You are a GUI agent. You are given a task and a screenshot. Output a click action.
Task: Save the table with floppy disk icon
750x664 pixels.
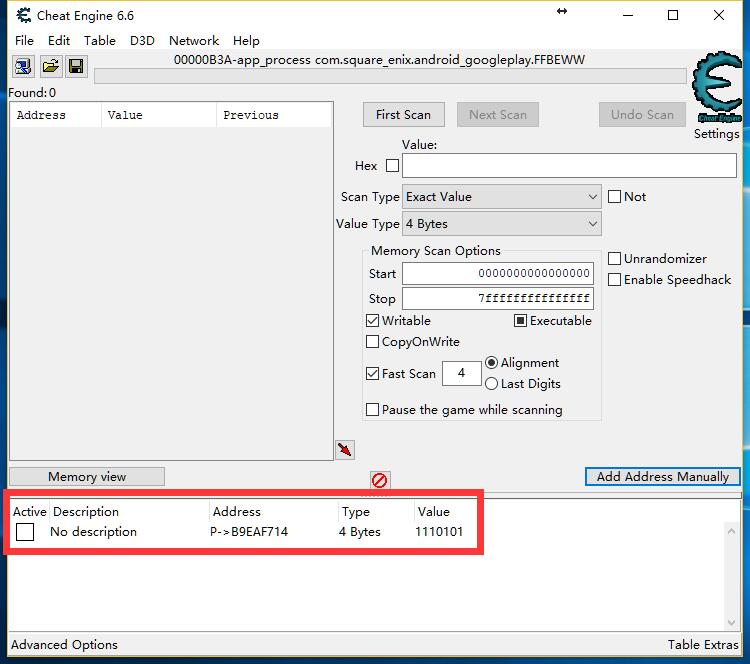76,67
